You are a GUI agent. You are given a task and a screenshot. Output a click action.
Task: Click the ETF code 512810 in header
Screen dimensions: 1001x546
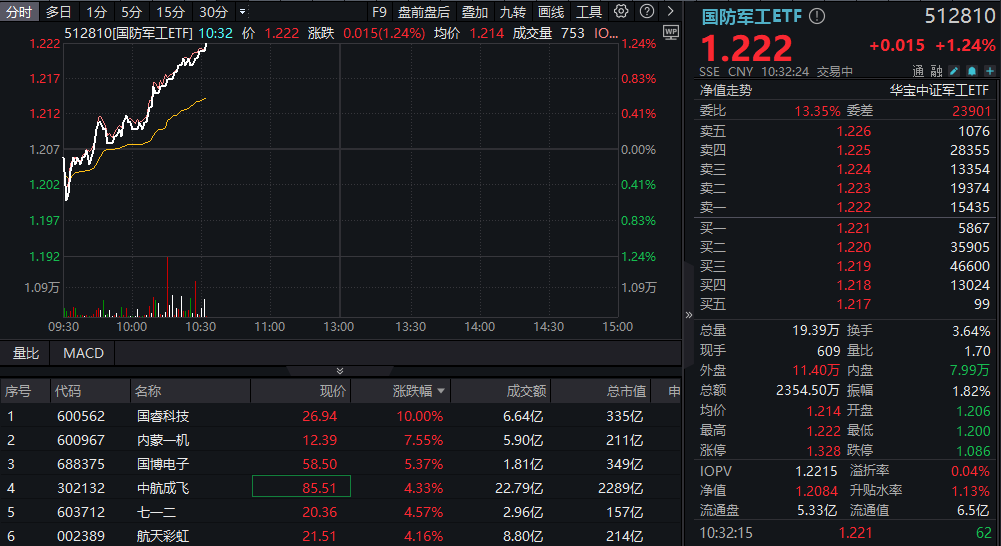pyautogui.click(x=960, y=15)
